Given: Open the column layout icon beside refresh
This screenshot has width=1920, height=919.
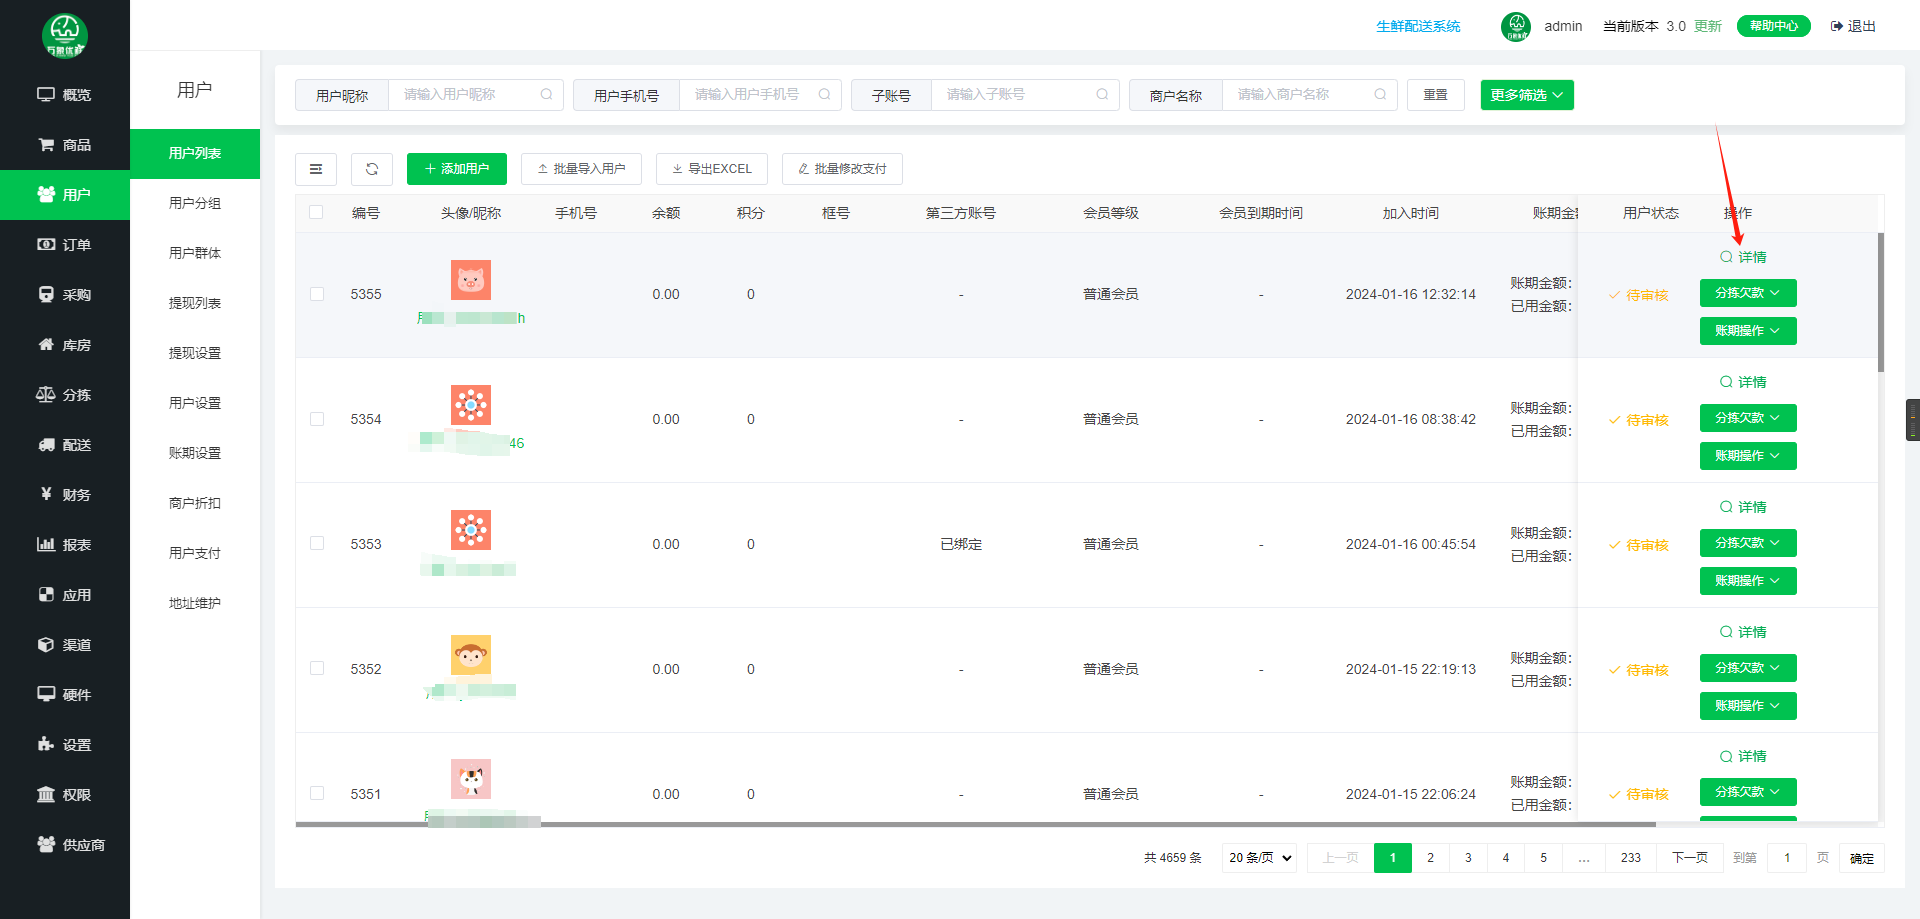Looking at the screenshot, I should 316,168.
